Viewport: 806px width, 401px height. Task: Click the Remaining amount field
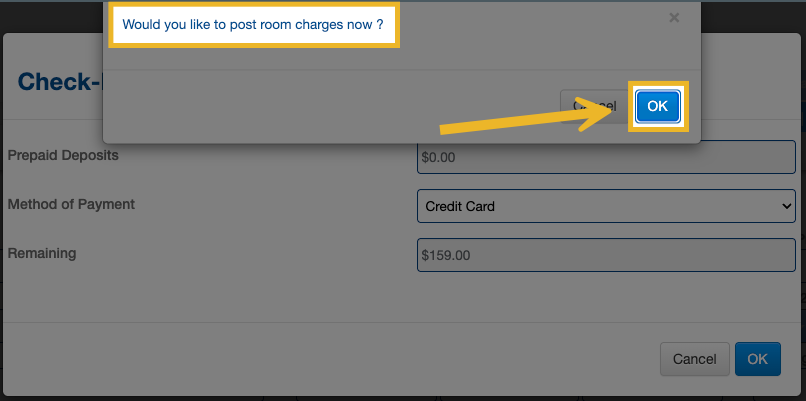point(605,255)
